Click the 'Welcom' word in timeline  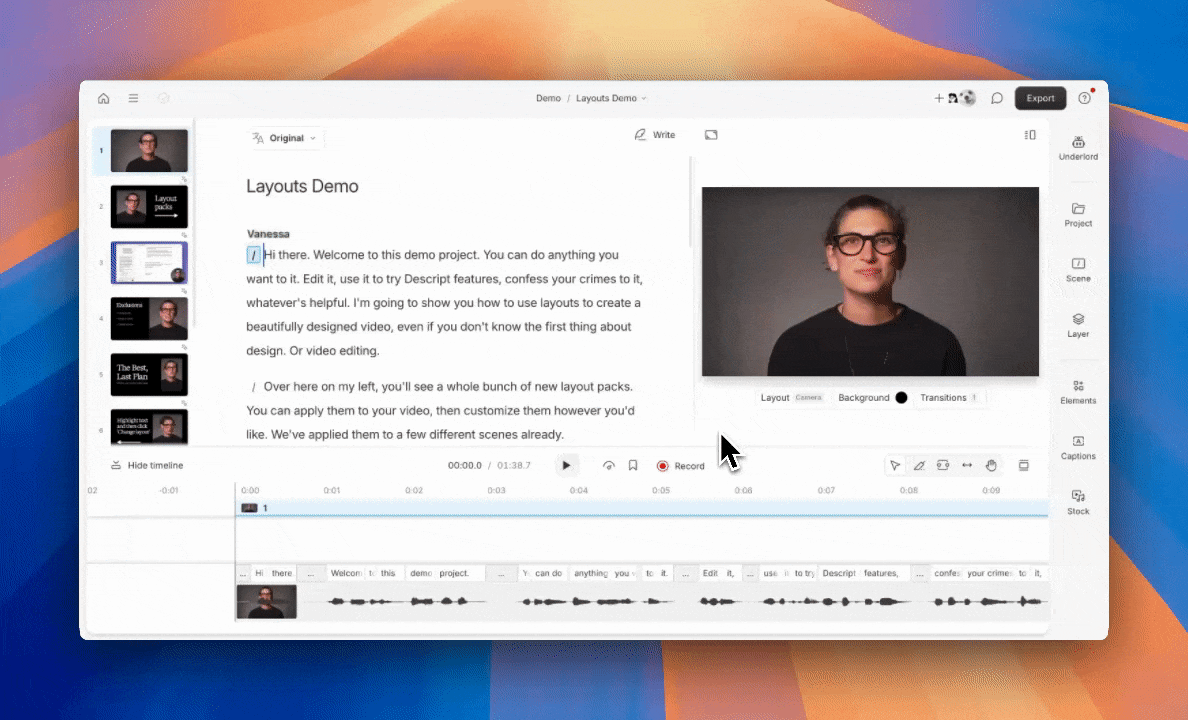coord(346,573)
